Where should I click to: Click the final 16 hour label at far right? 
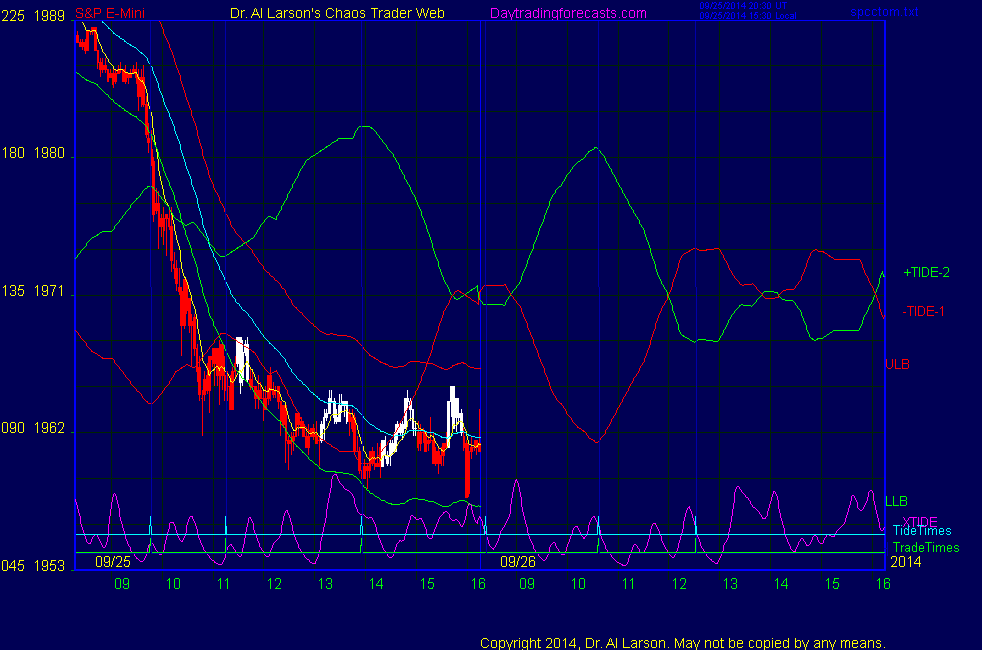(x=883, y=584)
